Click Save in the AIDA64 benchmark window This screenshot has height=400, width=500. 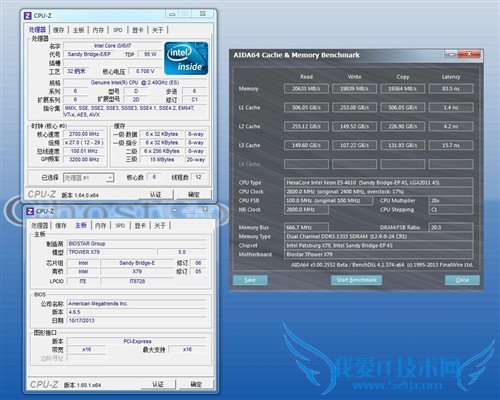(x=250, y=280)
